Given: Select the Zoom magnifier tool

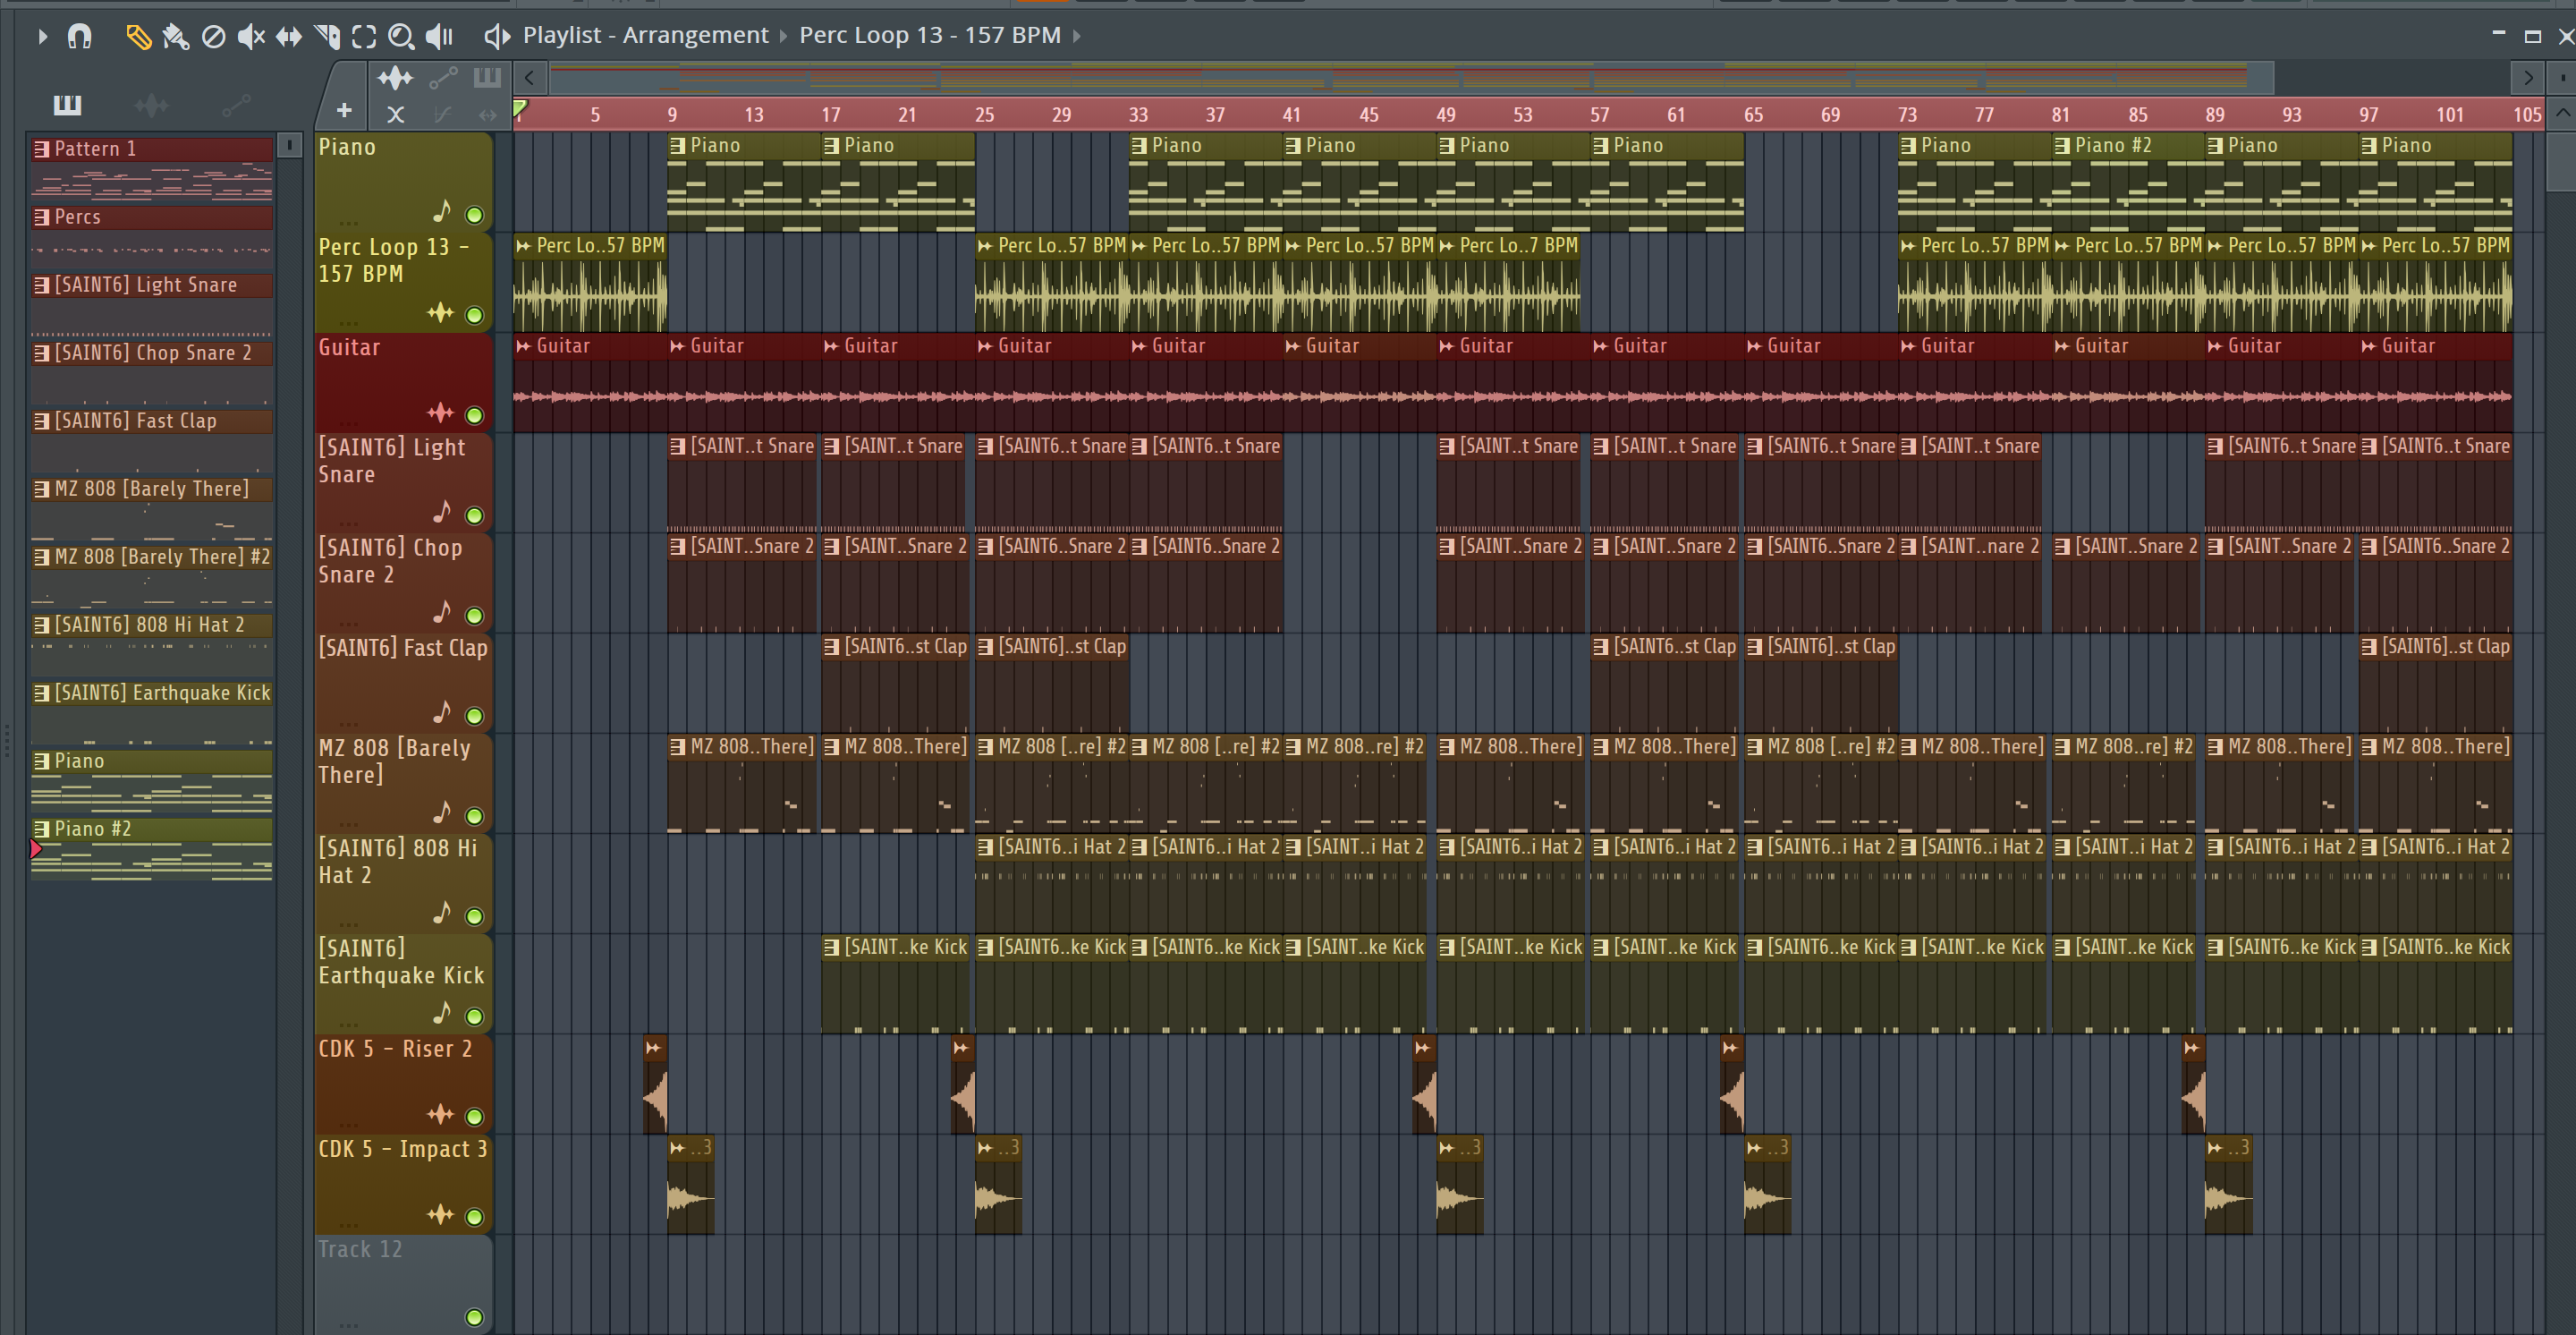Looking at the screenshot, I should (x=401, y=37).
